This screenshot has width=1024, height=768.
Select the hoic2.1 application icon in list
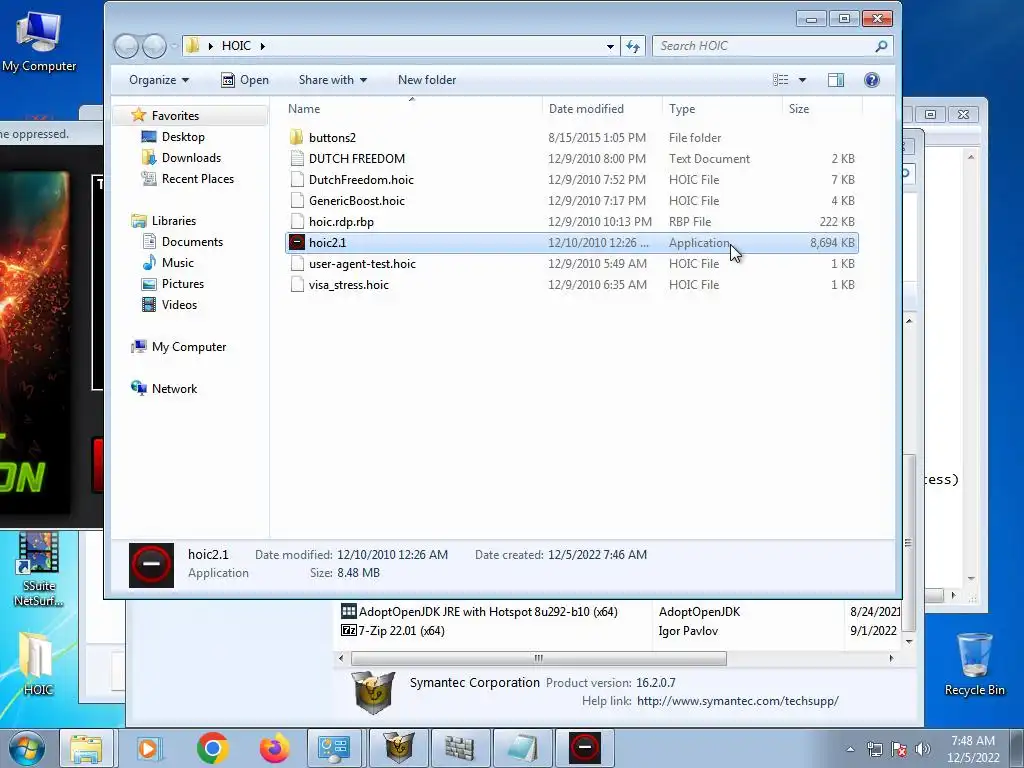[296, 242]
